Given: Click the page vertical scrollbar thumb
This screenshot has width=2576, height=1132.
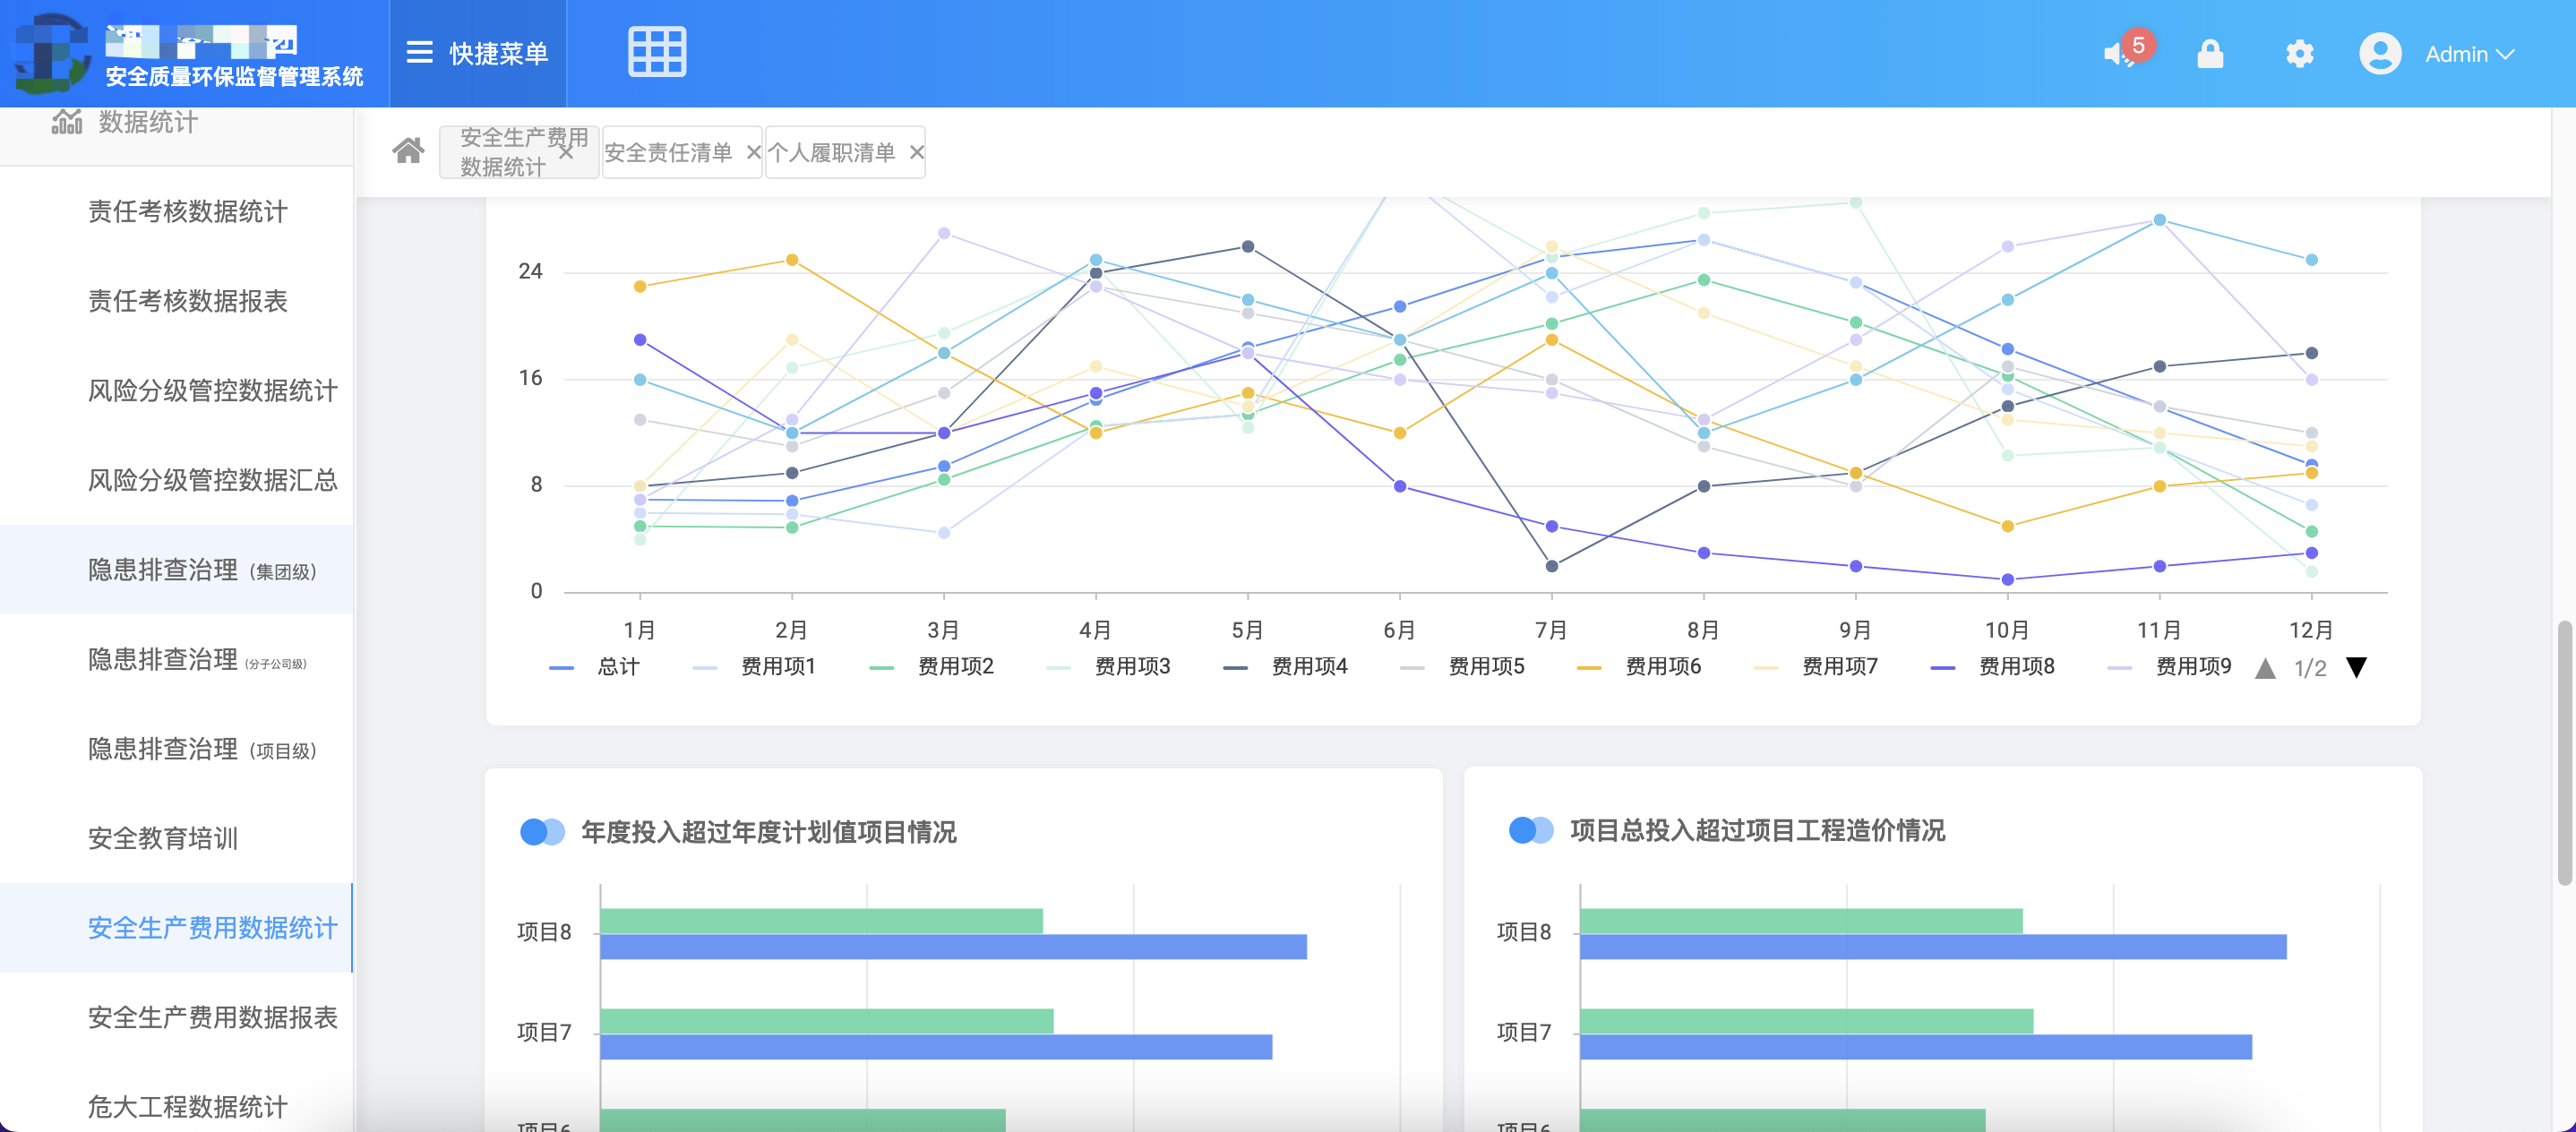Looking at the screenshot, I should 2564,752.
